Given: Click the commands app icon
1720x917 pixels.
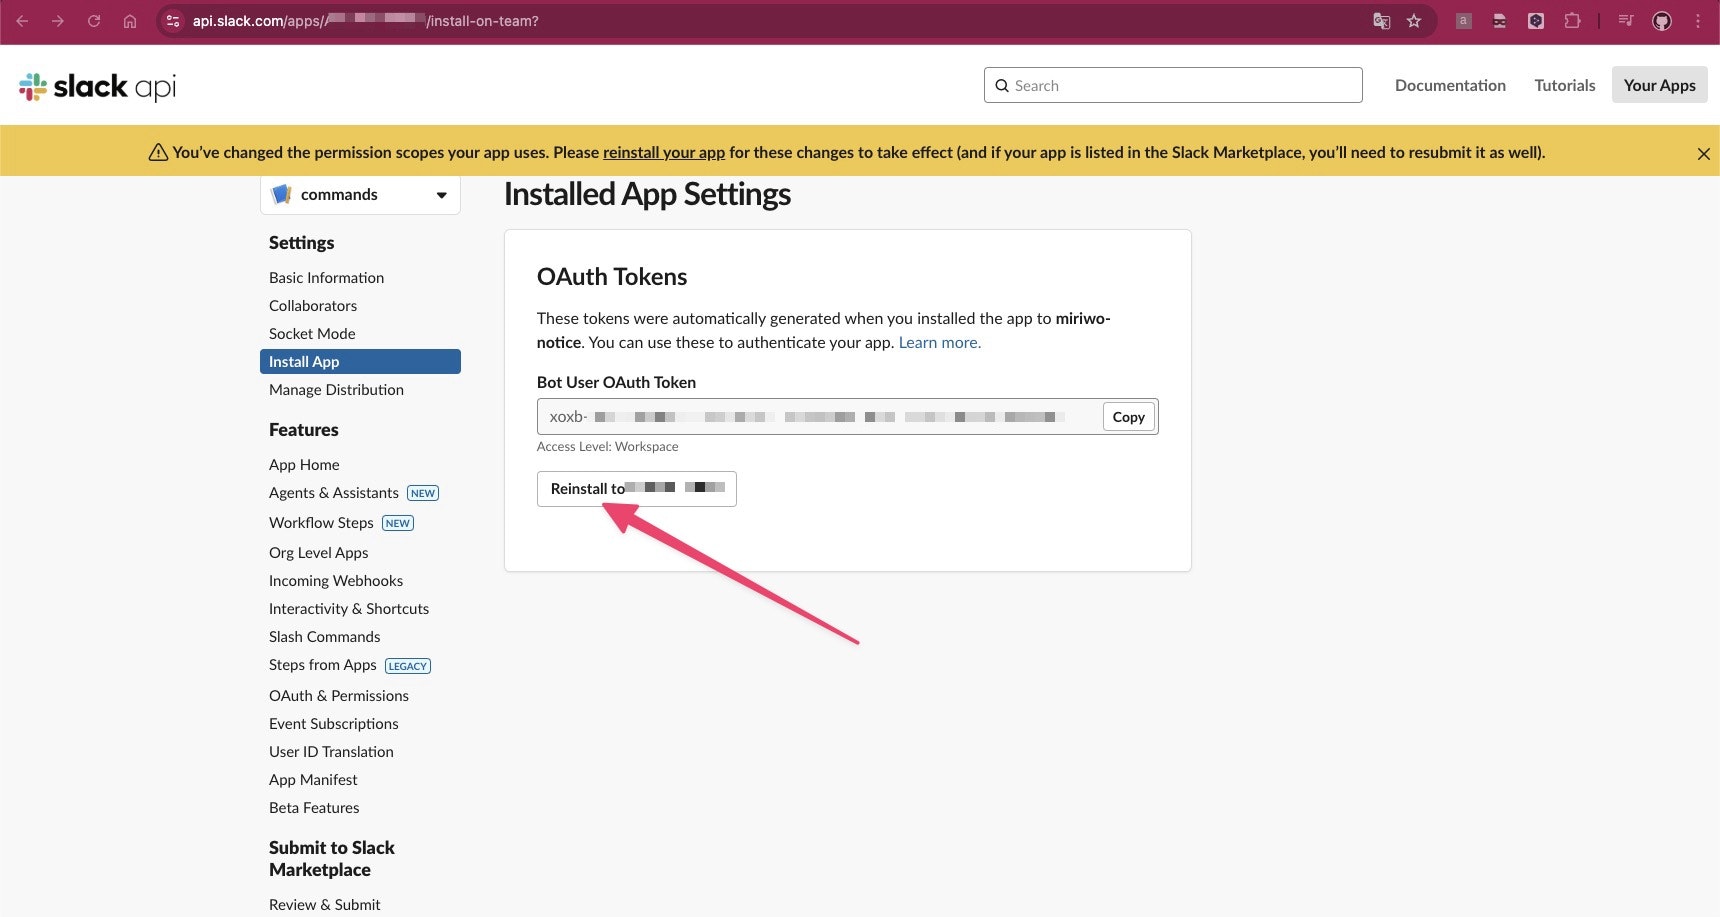Looking at the screenshot, I should [x=282, y=194].
